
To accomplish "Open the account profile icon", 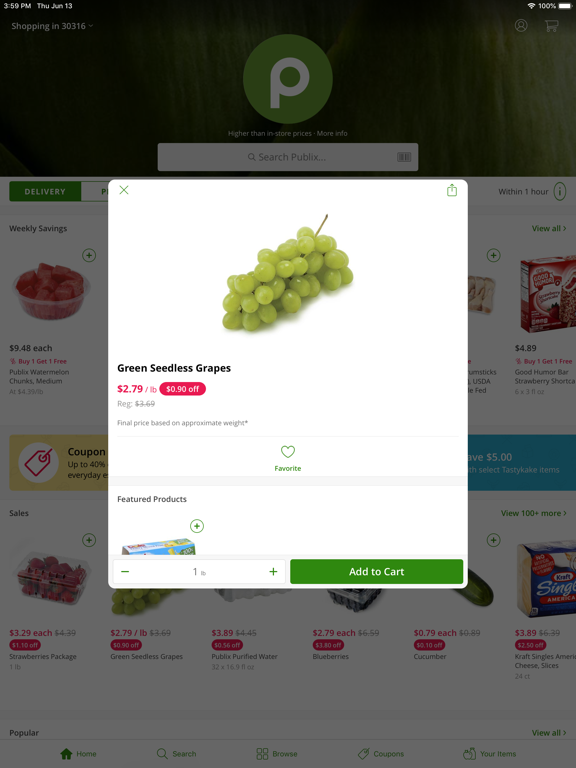I will click(521, 25).
